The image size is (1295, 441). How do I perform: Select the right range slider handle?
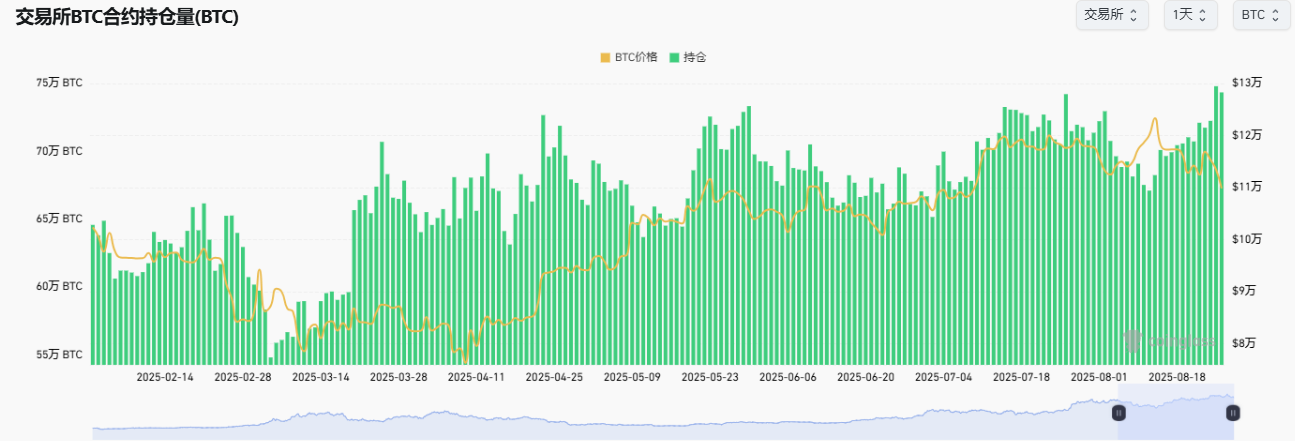pyautogui.click(x=1233, y=412)
